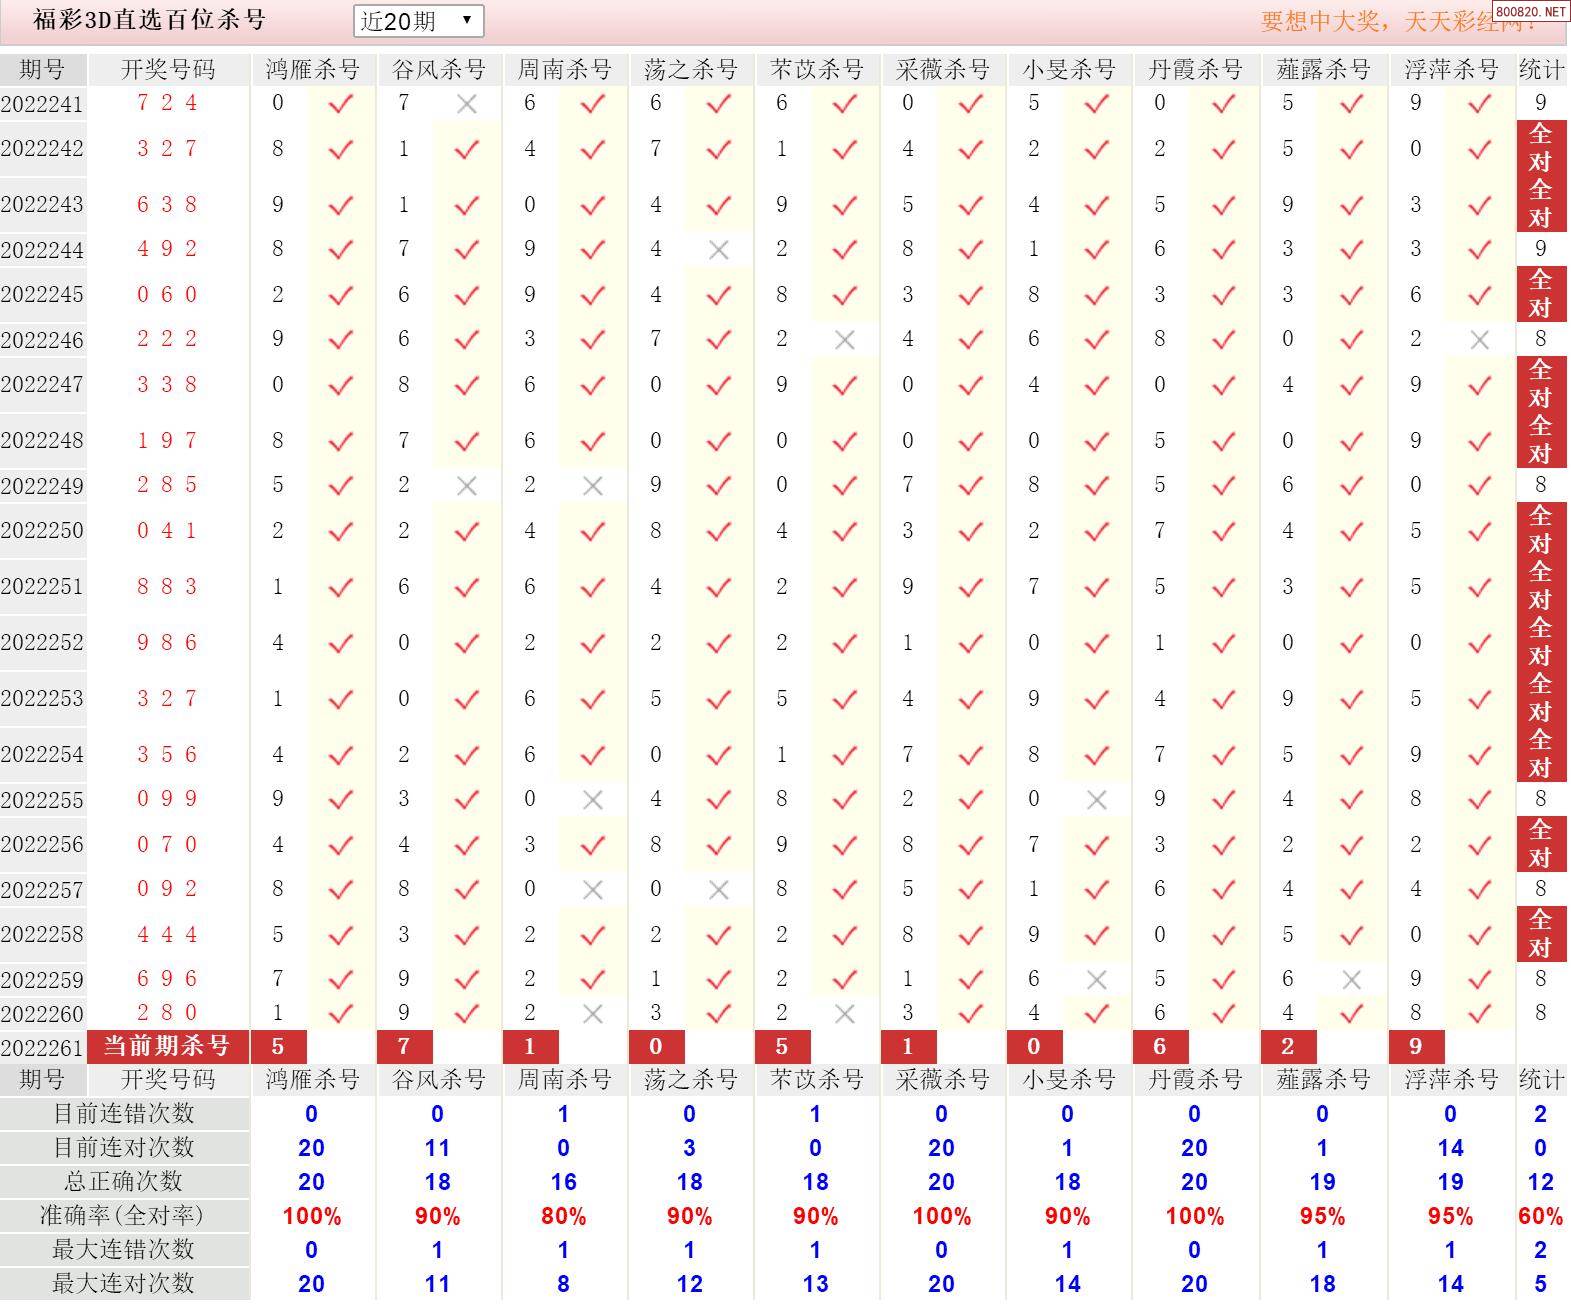Click the red checkmark in 采薇 column, row 2022250
Viewport: 1571px width, 1310px height.
click(971, 531)
